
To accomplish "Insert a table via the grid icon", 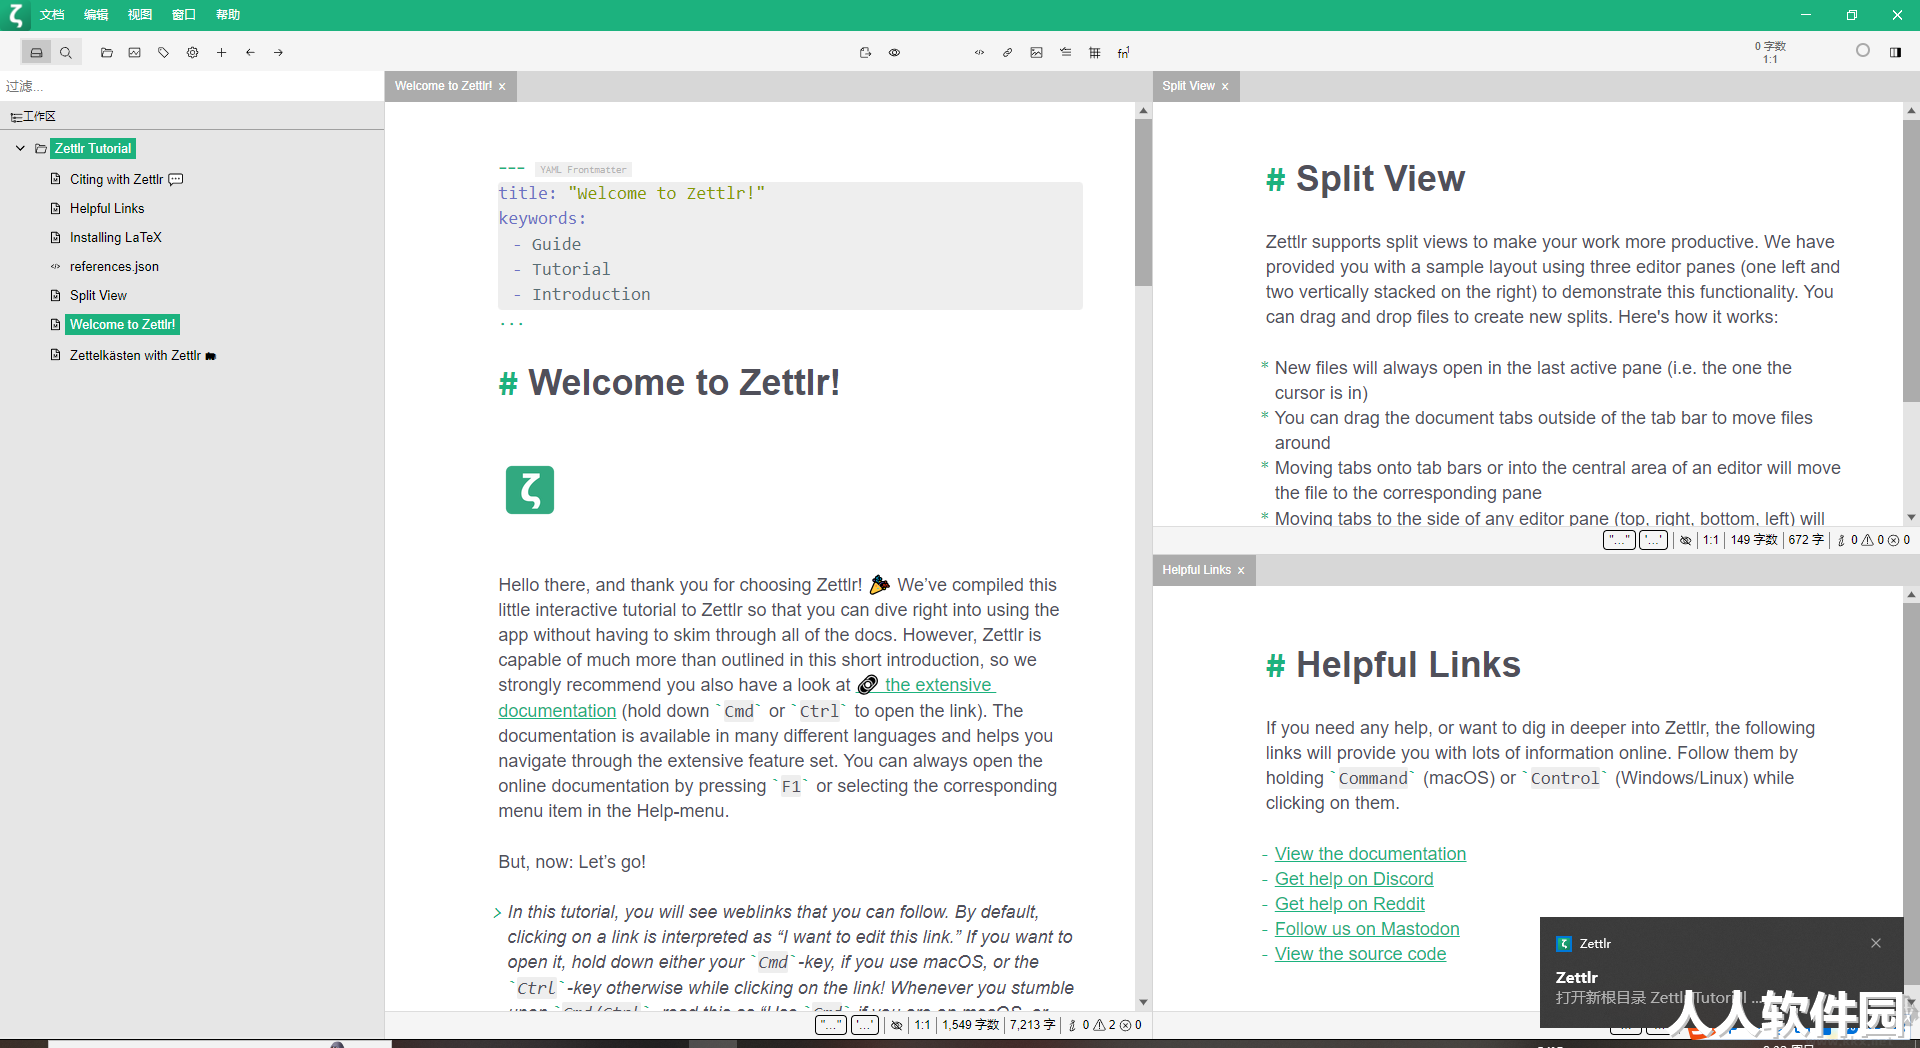I will pyautogui.click(x=1095, y=53).
